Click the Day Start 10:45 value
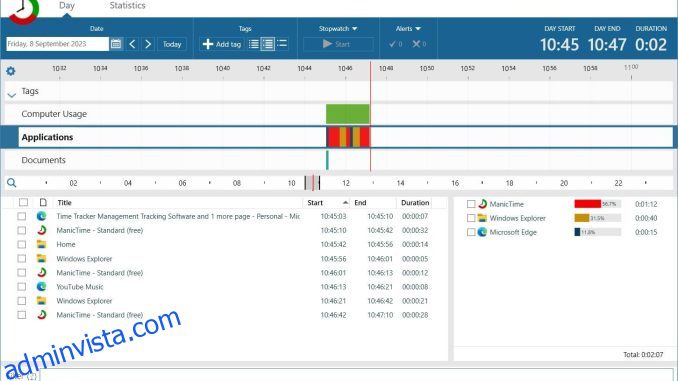This screenshot has height=381, width=678. point(559,45)
